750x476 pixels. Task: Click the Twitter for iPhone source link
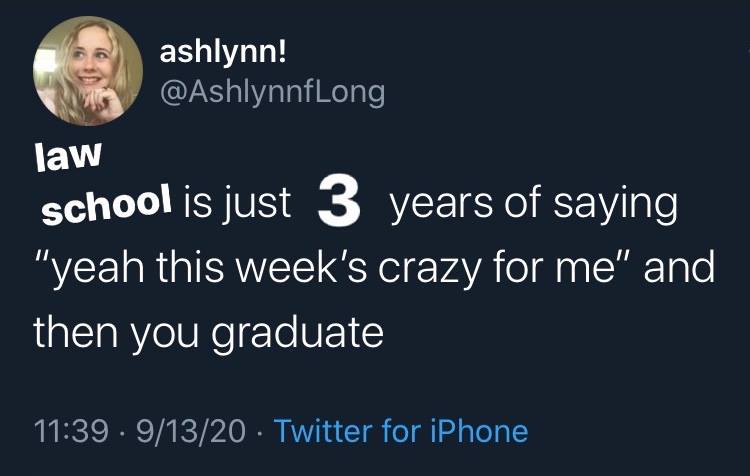(x=400, y=431)
